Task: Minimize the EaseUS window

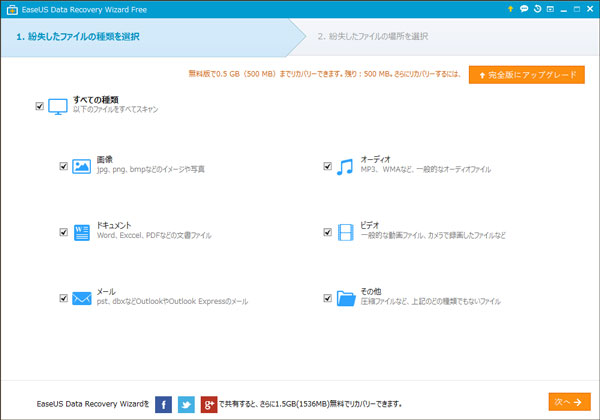Action: 563,10
